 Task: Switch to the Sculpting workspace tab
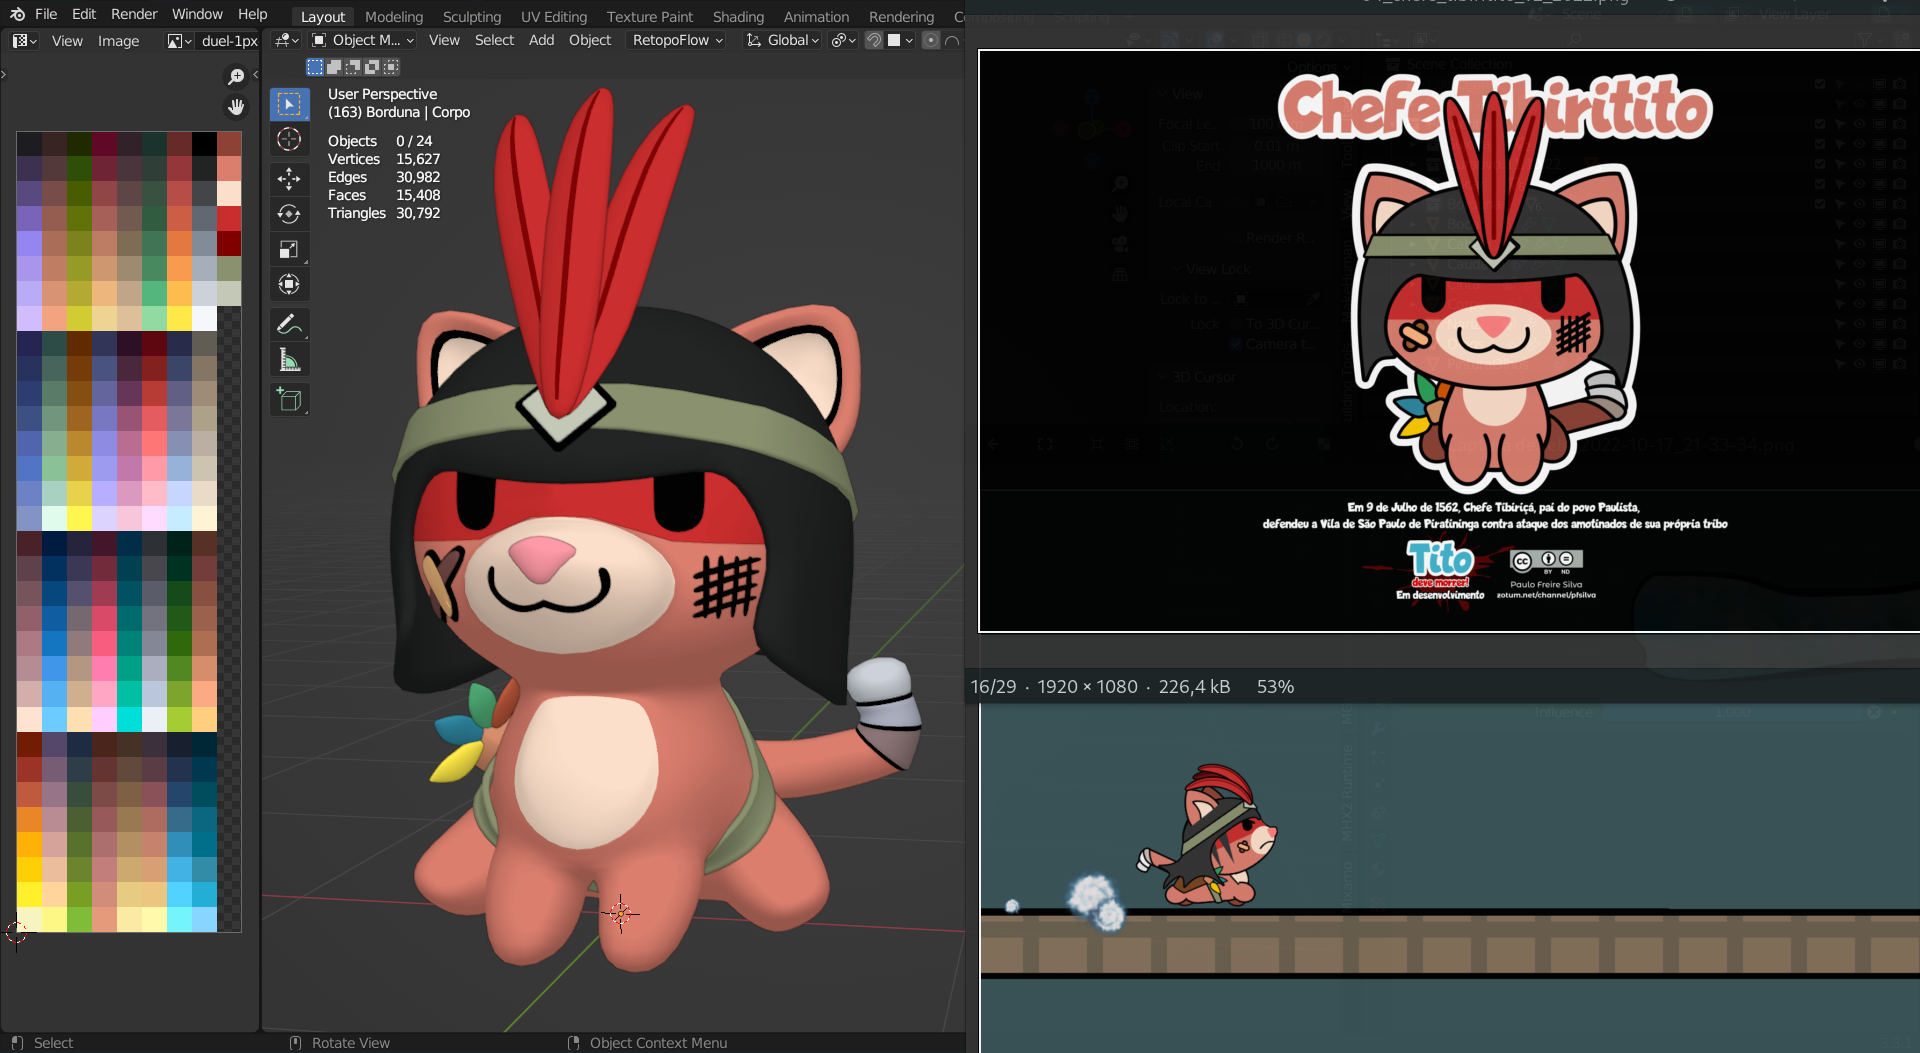pyautogui.click(x=471, y=17)
